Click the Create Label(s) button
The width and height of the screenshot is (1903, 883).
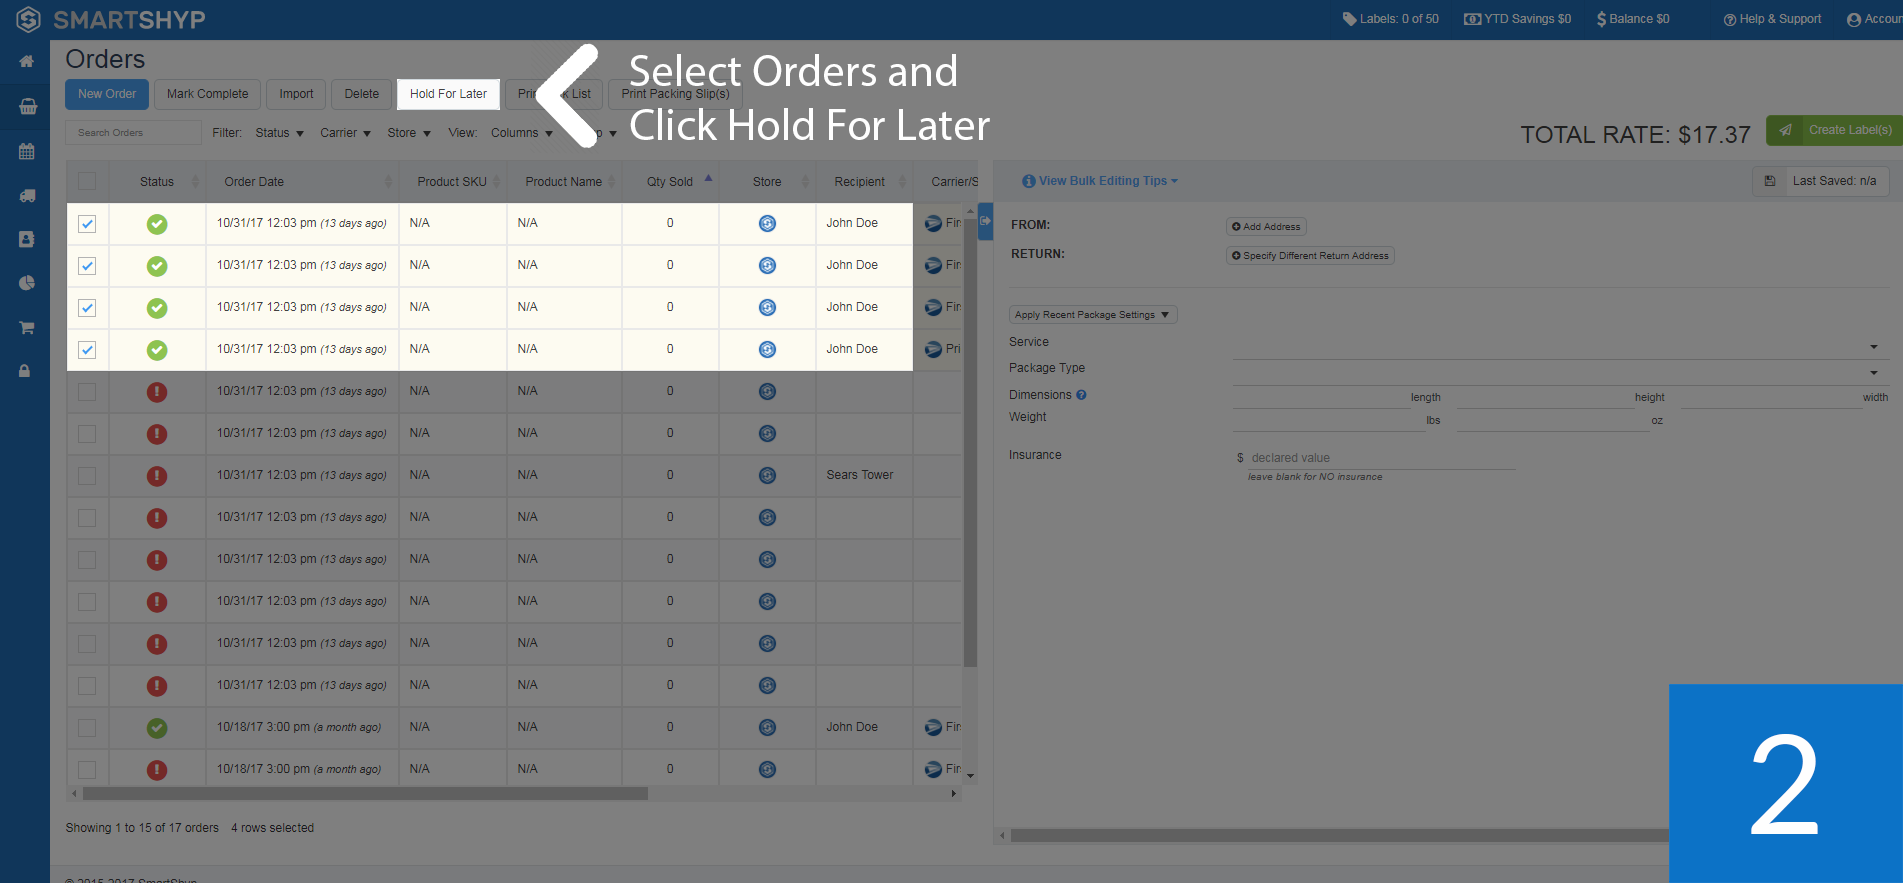pos(1835,130)
